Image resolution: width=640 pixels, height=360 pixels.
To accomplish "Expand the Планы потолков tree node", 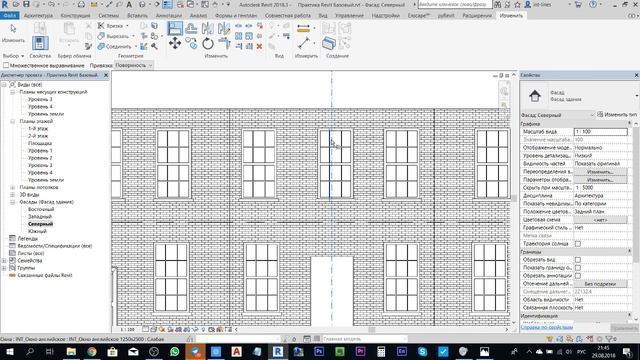I will coord(12,187).
